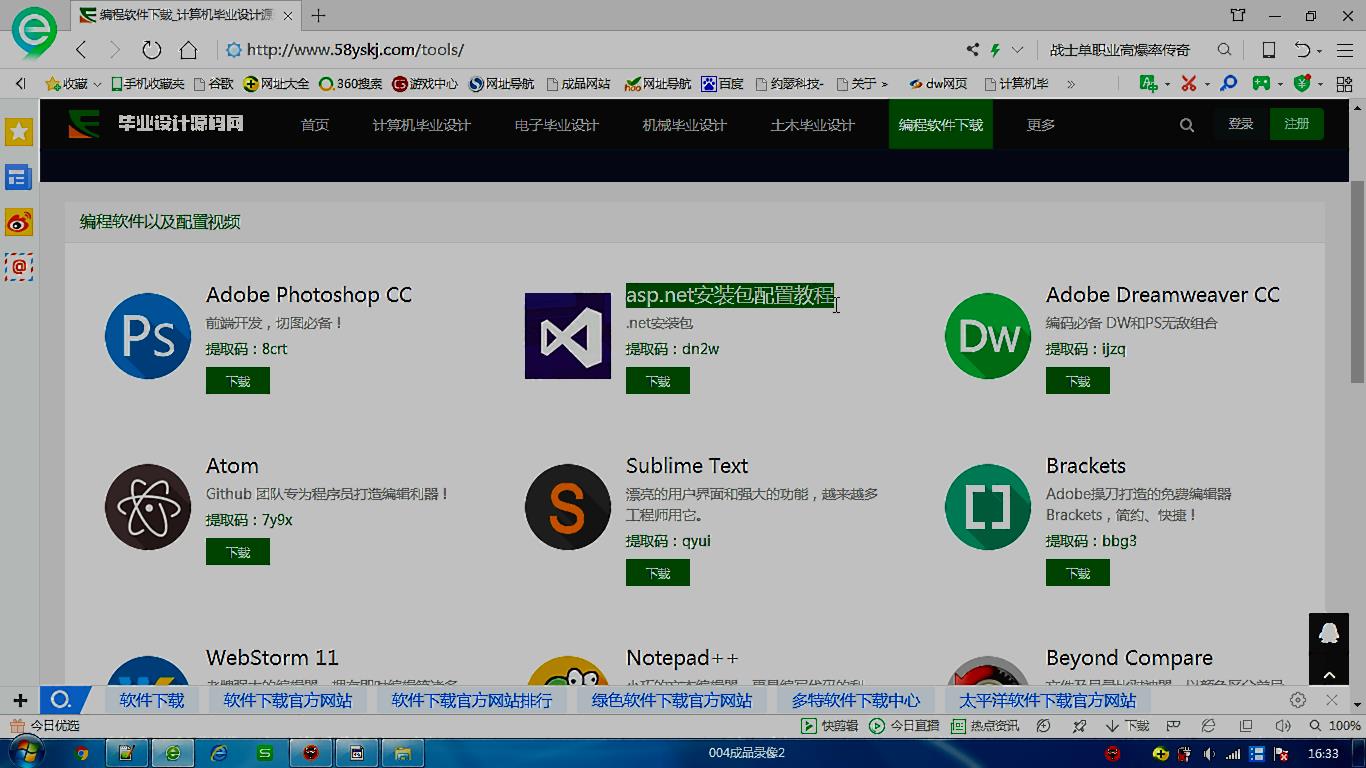Click the QQ contact floating icon
This screenshot has width=1366, height=768.
[x=1329, y=632]
